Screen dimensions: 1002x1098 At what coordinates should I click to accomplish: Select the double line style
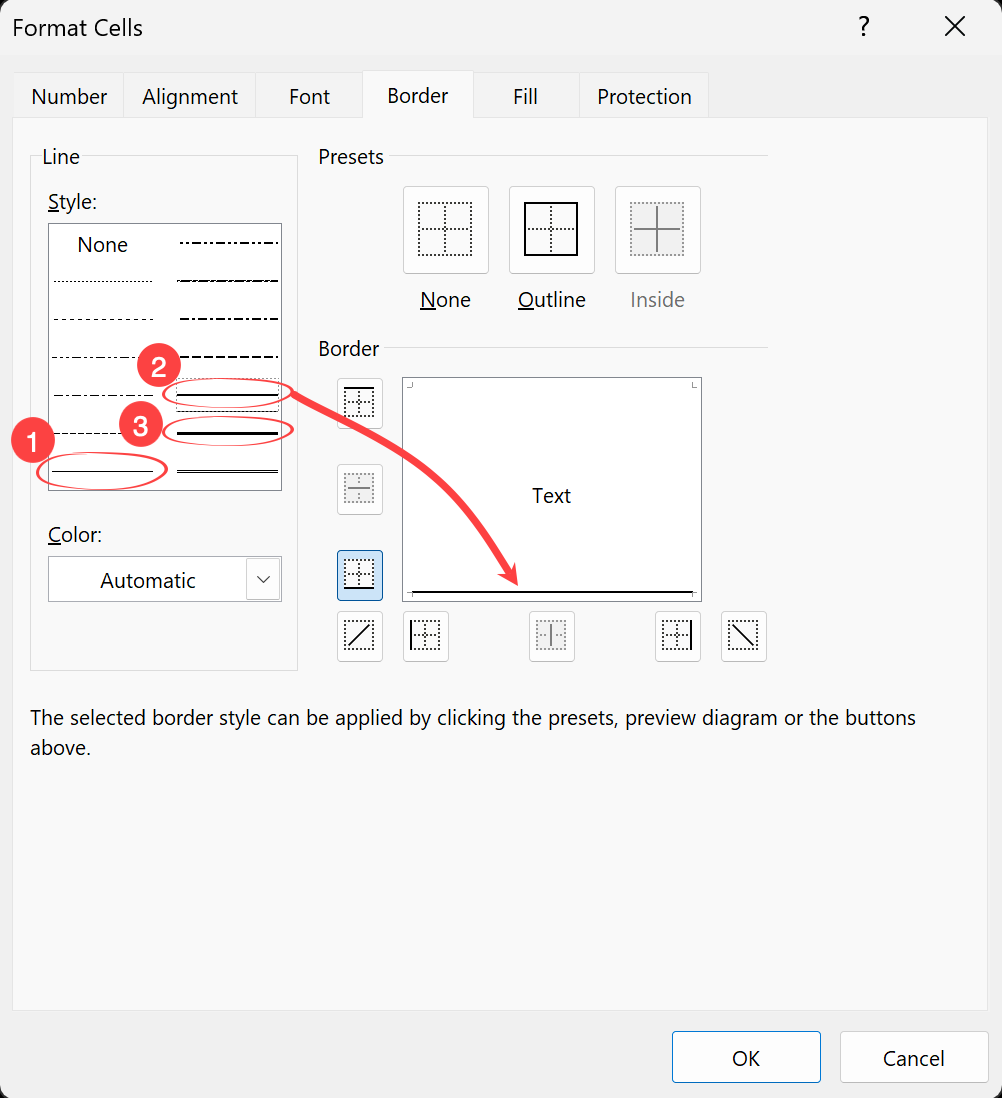click(x=227, y=470)
